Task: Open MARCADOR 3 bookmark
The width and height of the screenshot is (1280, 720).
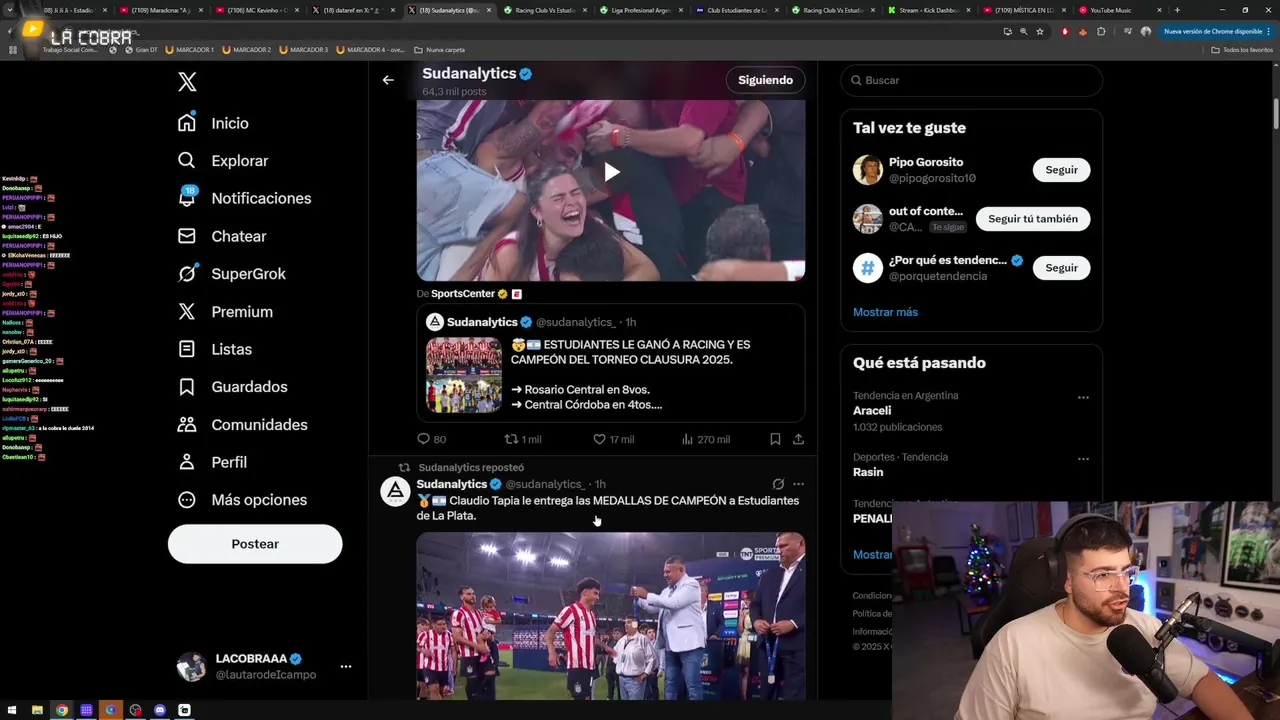Action: [303, 49]
